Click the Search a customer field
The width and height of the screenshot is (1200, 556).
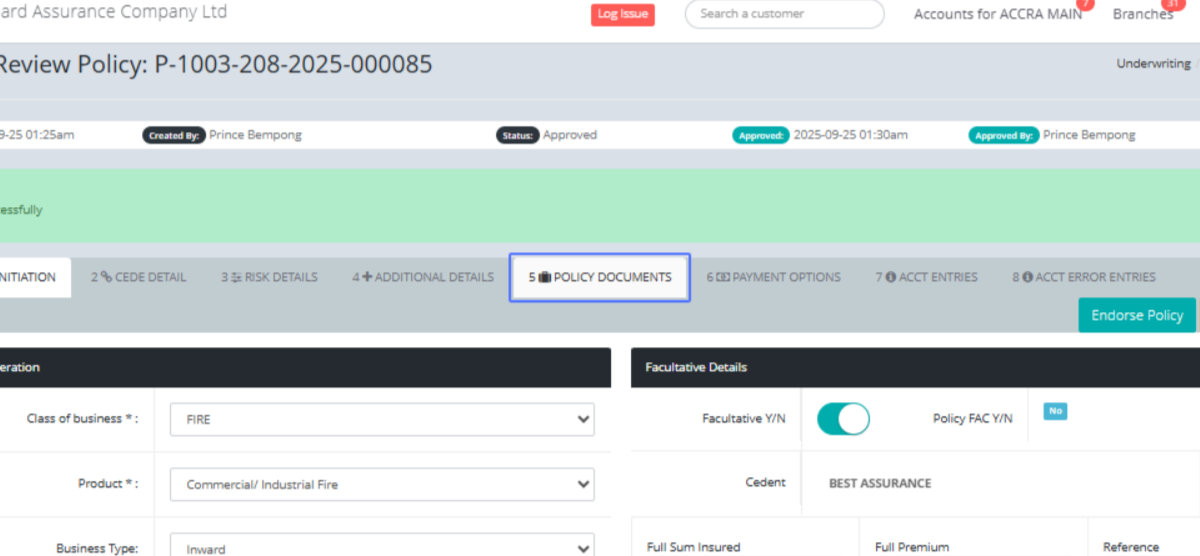(x=784, y=14)
